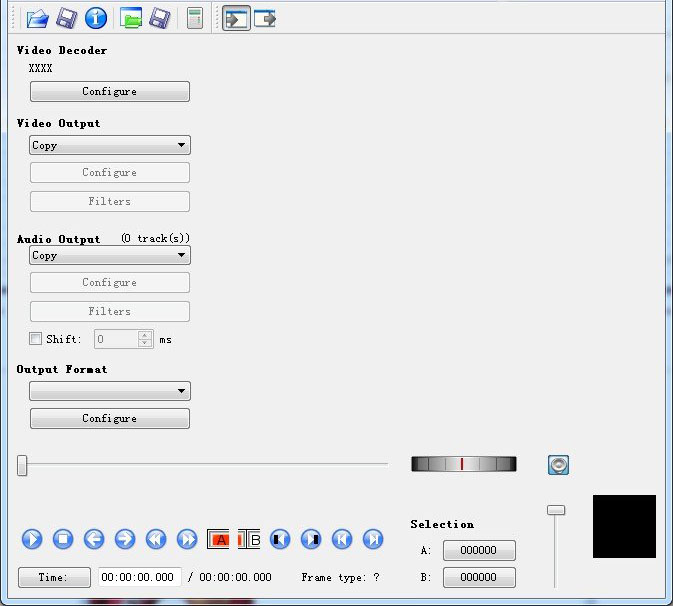
Task: Click the timeline seek slider handle
Action: [22, 465]
